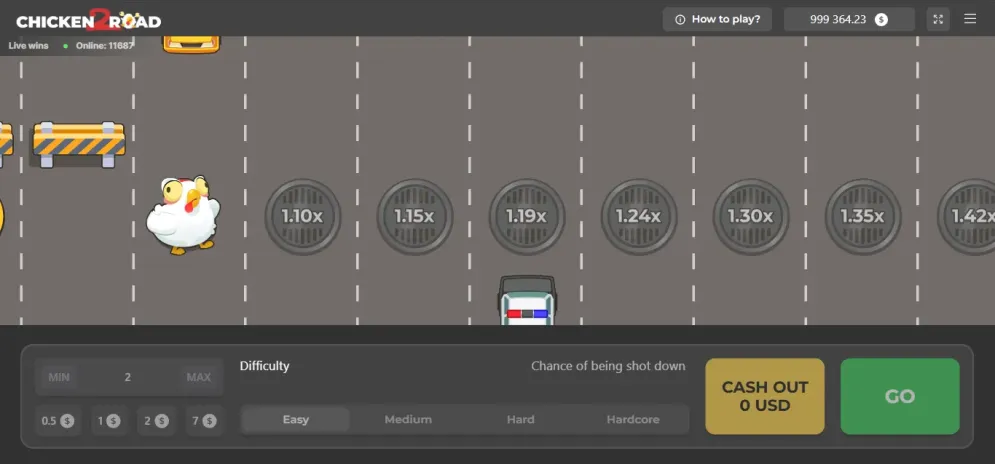This screenshot has width=995, height=464.
Task: Select Hard difficulty
Action: [x=520, y=420]
